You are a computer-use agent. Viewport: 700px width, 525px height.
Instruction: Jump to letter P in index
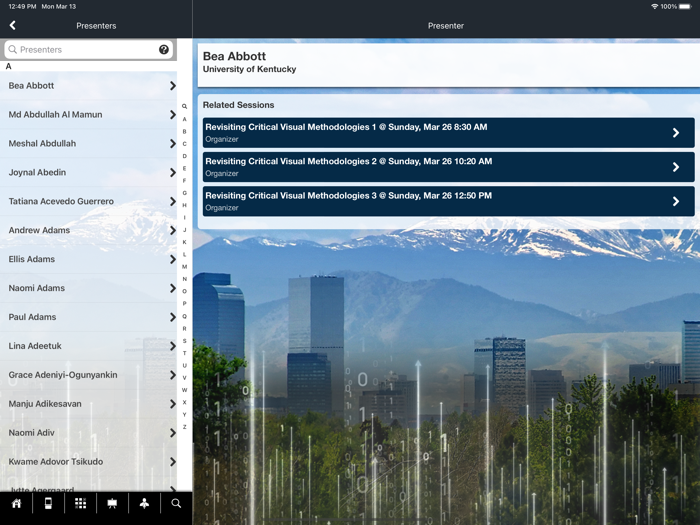coord(184,304)
